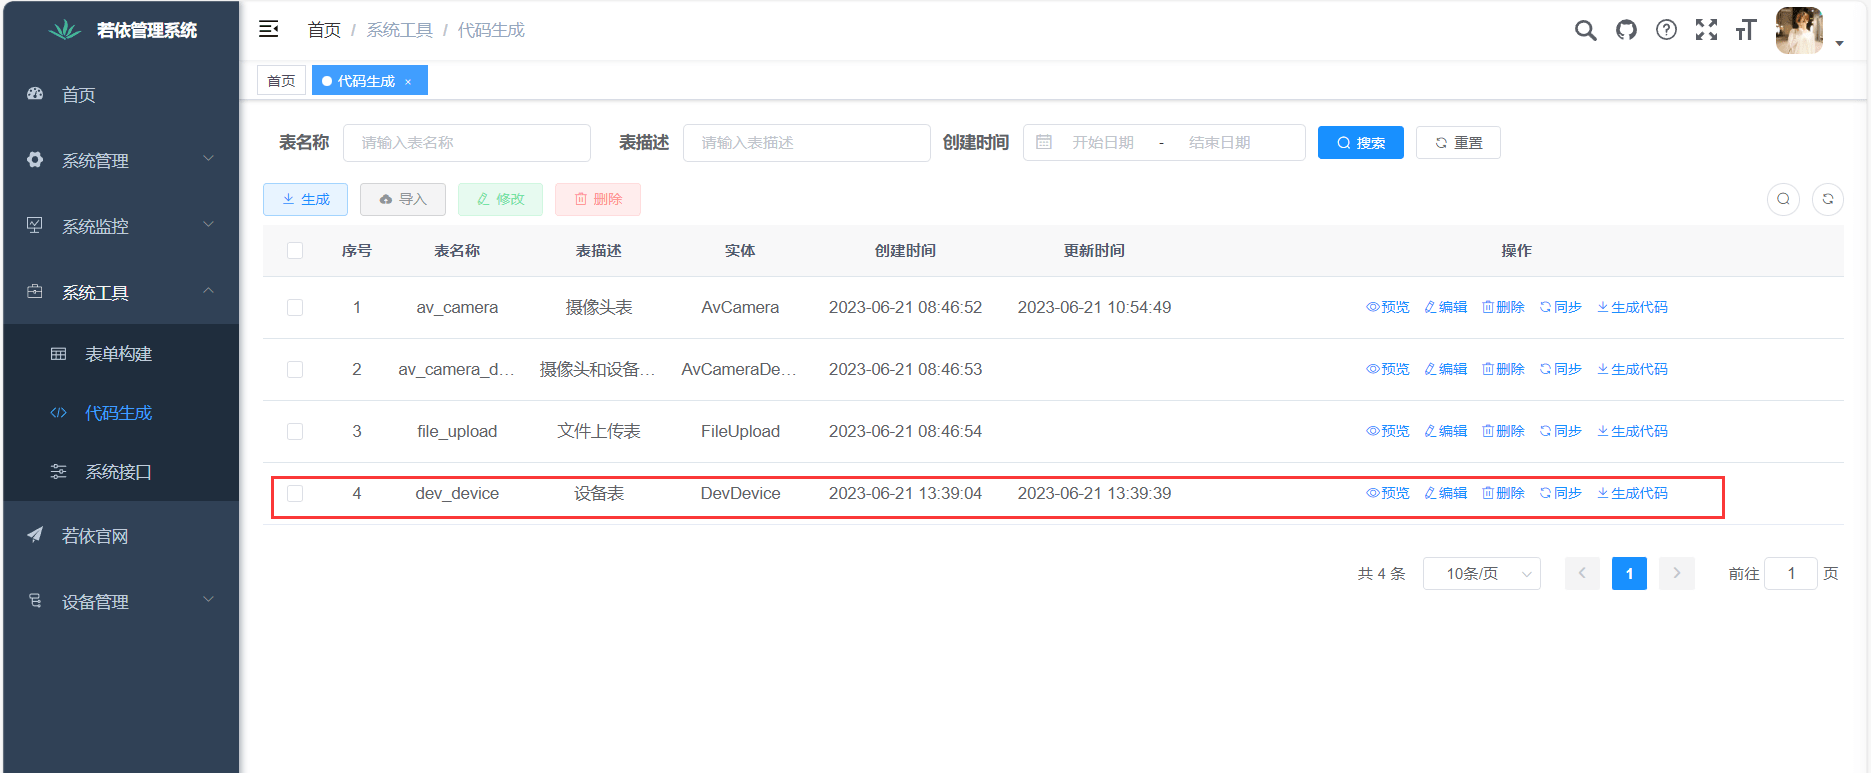This screenshot has width=1871, height=773.
Task: Click the 系统管理 gear icon
Action: pos(35,159)
